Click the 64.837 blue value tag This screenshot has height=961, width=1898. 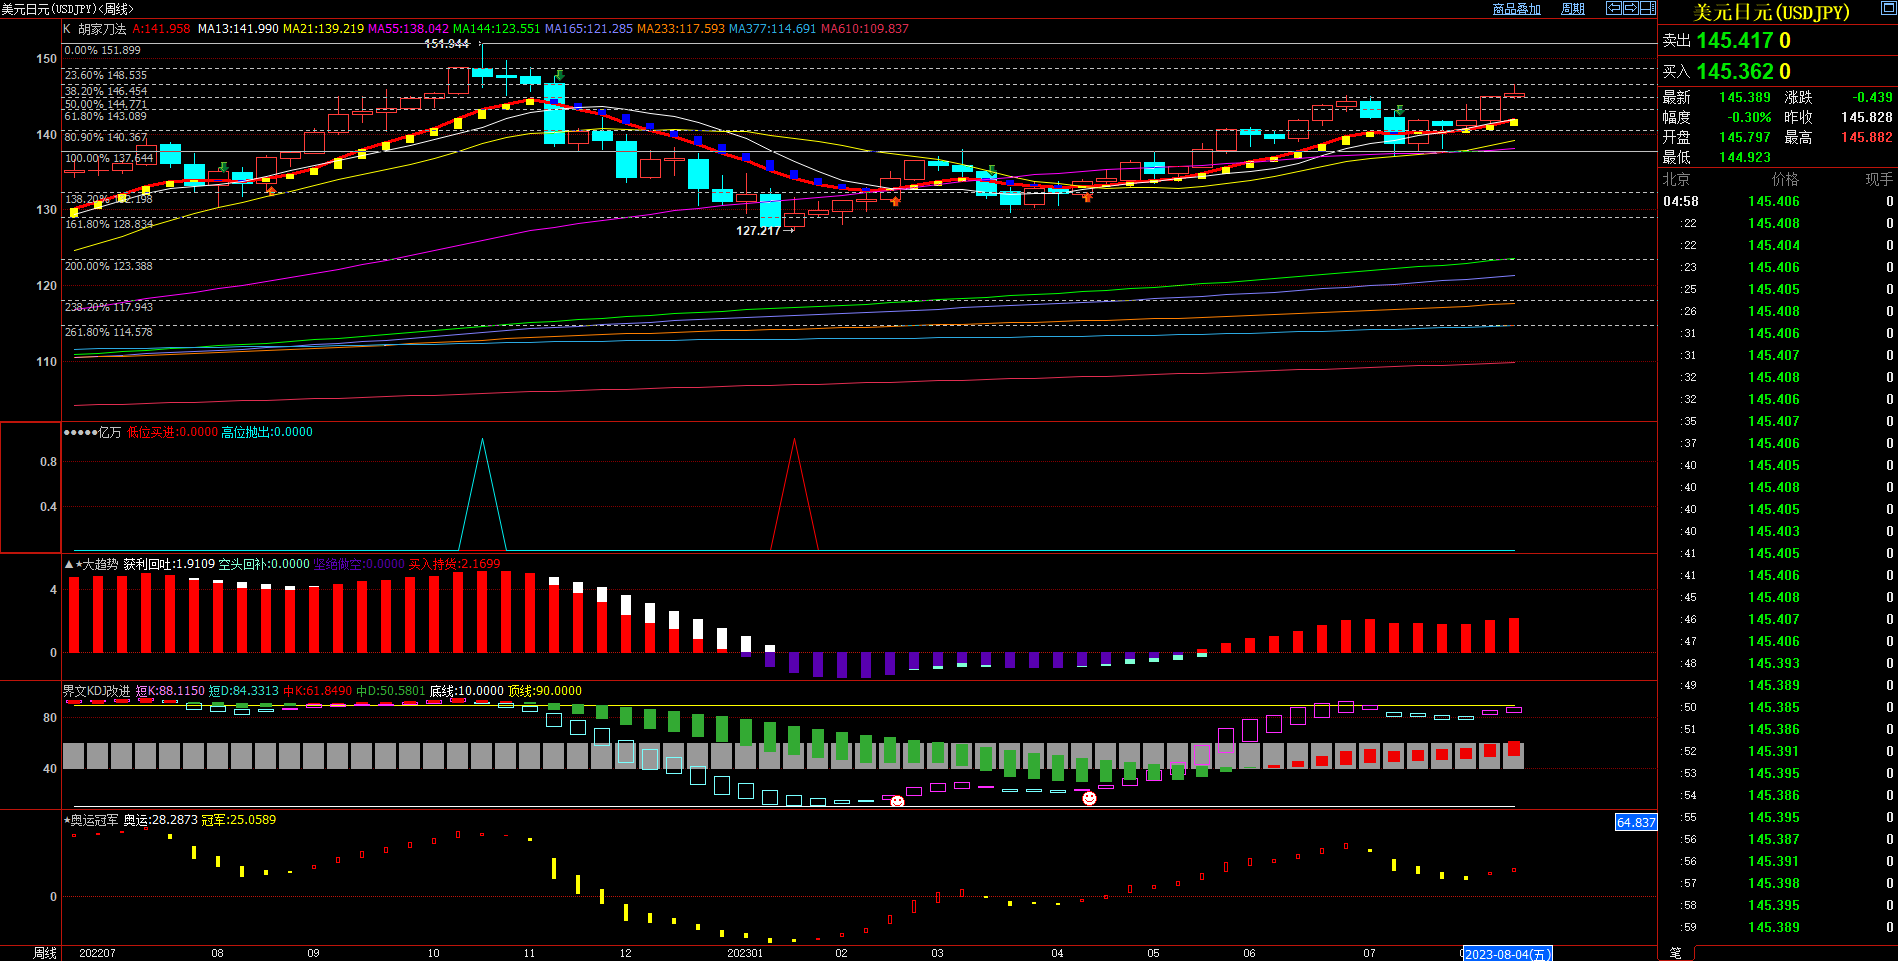click(1636, 822)
